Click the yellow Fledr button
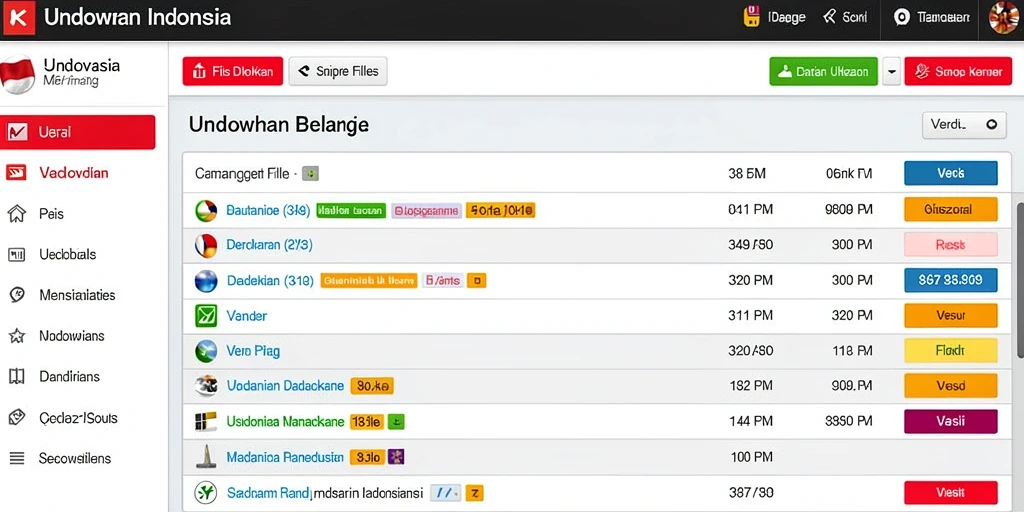1024x512 pixels. [x=951, y=351]
